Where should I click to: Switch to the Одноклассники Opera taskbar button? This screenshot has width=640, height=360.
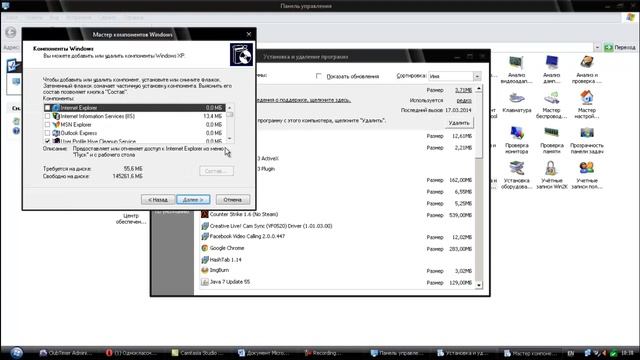pos(132,353)
